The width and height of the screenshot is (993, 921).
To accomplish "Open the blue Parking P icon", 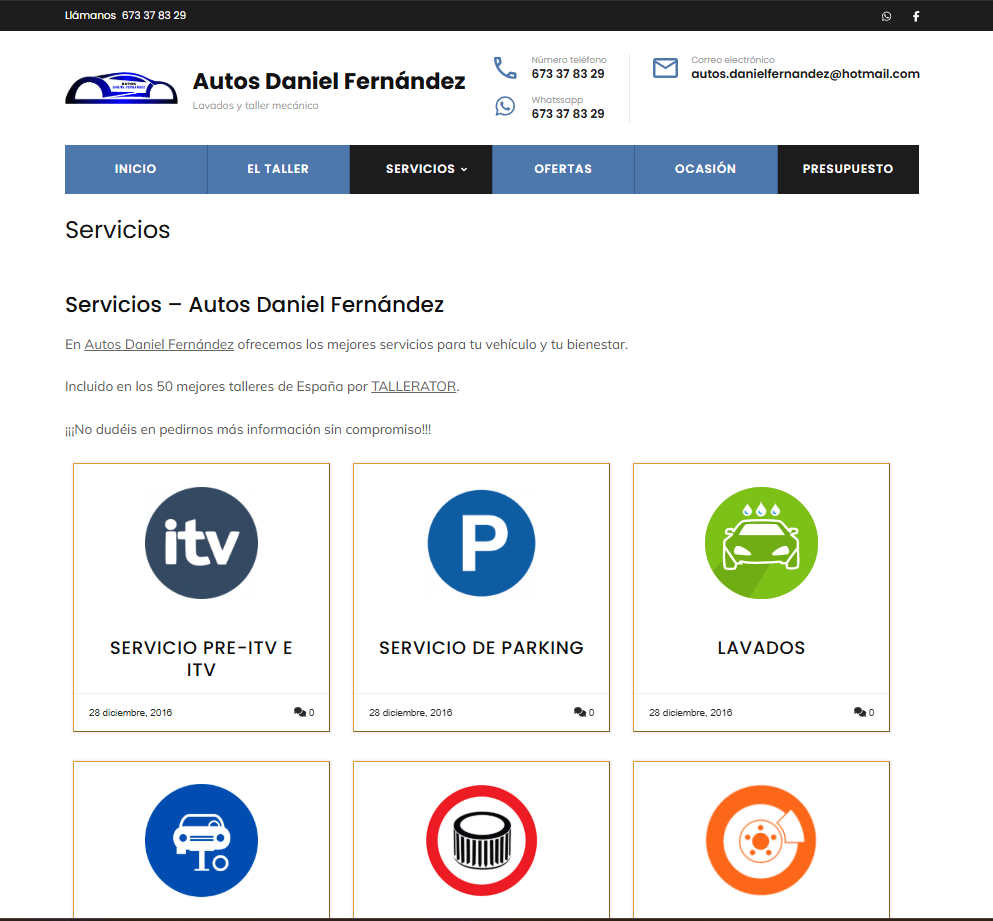I will point(481,543).
